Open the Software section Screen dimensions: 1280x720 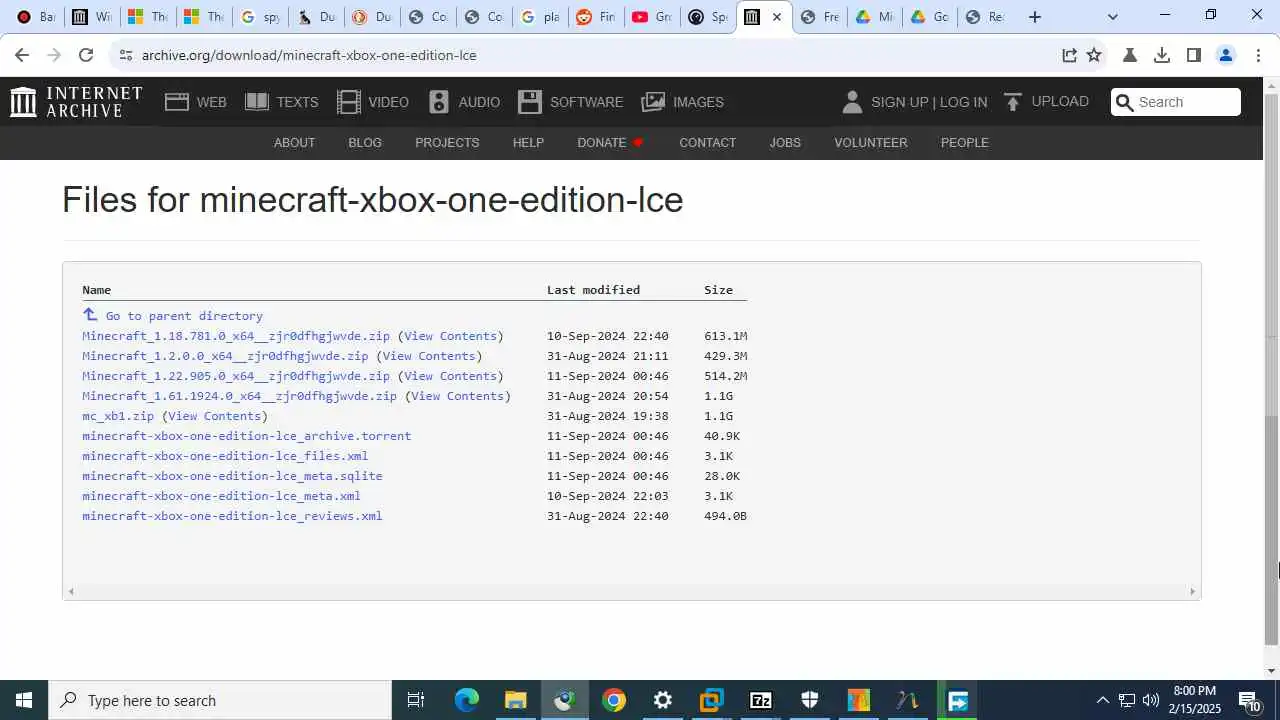[x=570, y=102]
